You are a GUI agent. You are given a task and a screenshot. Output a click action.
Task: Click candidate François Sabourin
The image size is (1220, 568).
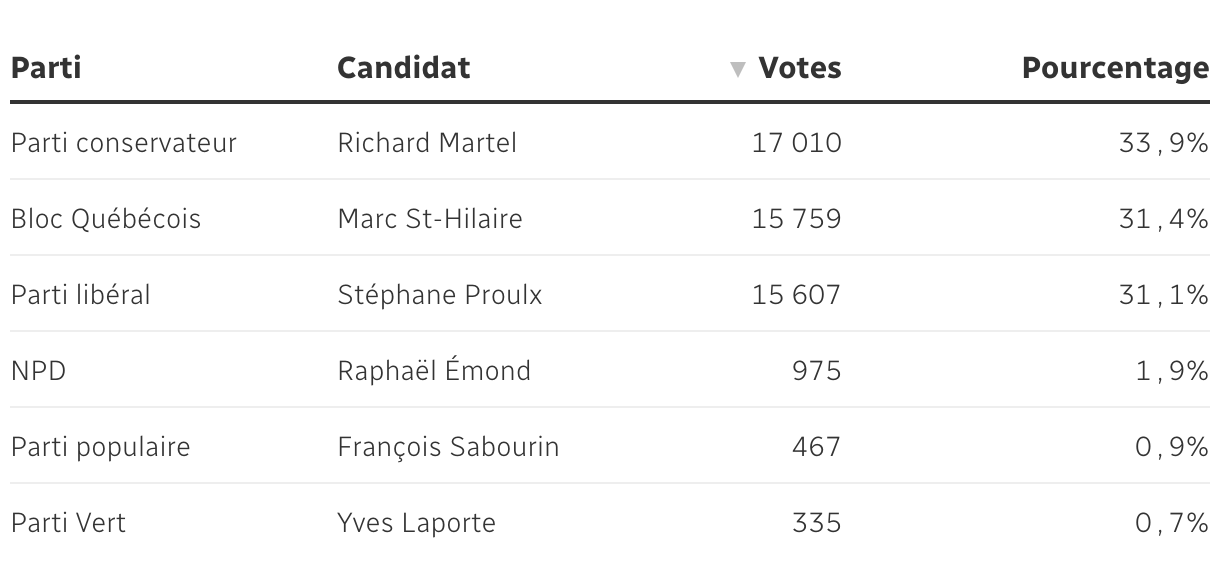pyautogui.click(x=448, y=447)
